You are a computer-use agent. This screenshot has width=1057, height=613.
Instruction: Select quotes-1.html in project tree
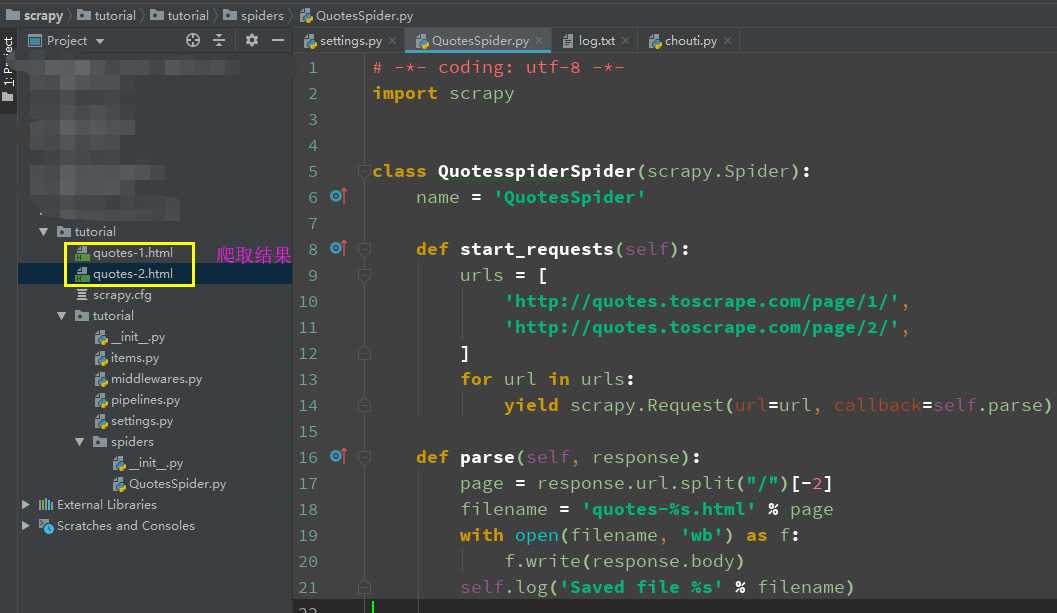tap(133, 253)
